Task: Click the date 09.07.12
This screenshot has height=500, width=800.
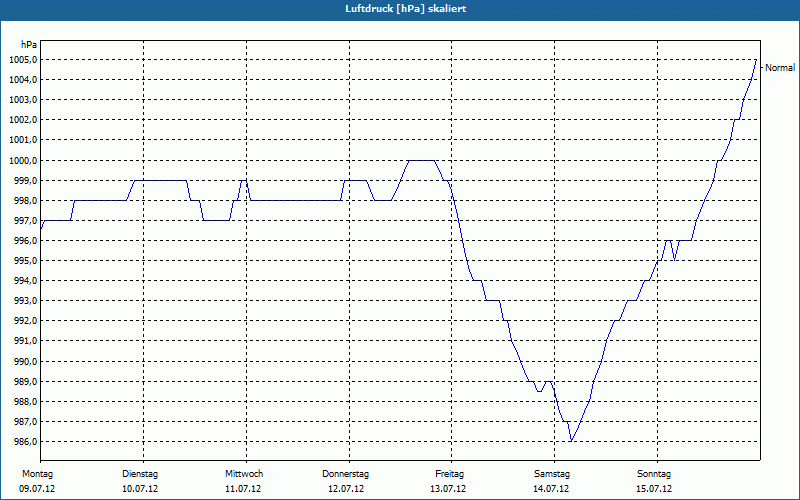Action: point(37,489)
